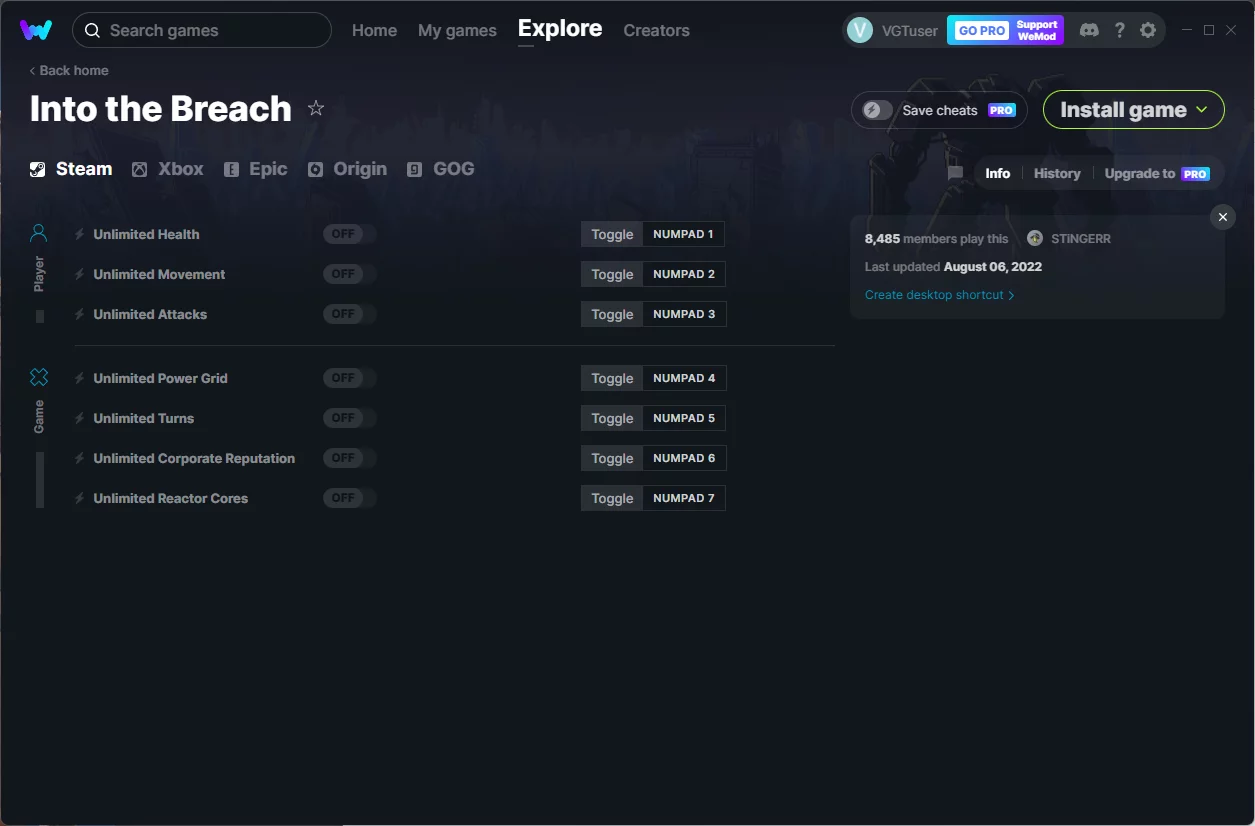The width and height of the screenshot is (1255, 826).
Task: Change the NUMPAD 3 hotkey
Action: pyautogui.click(x=684, y=314)
